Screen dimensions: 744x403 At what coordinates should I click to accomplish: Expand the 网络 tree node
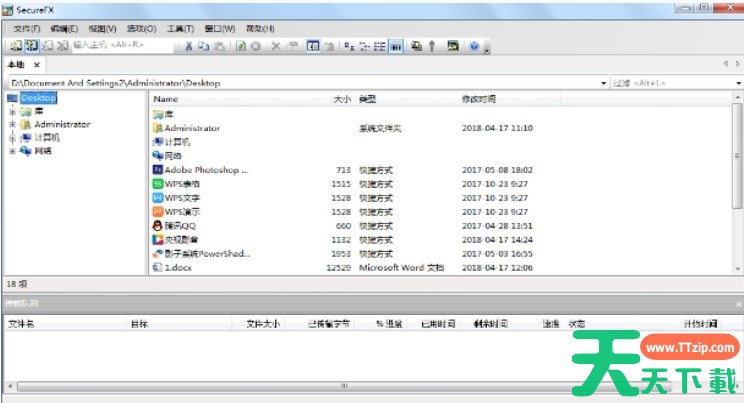(x=12, y=151)
